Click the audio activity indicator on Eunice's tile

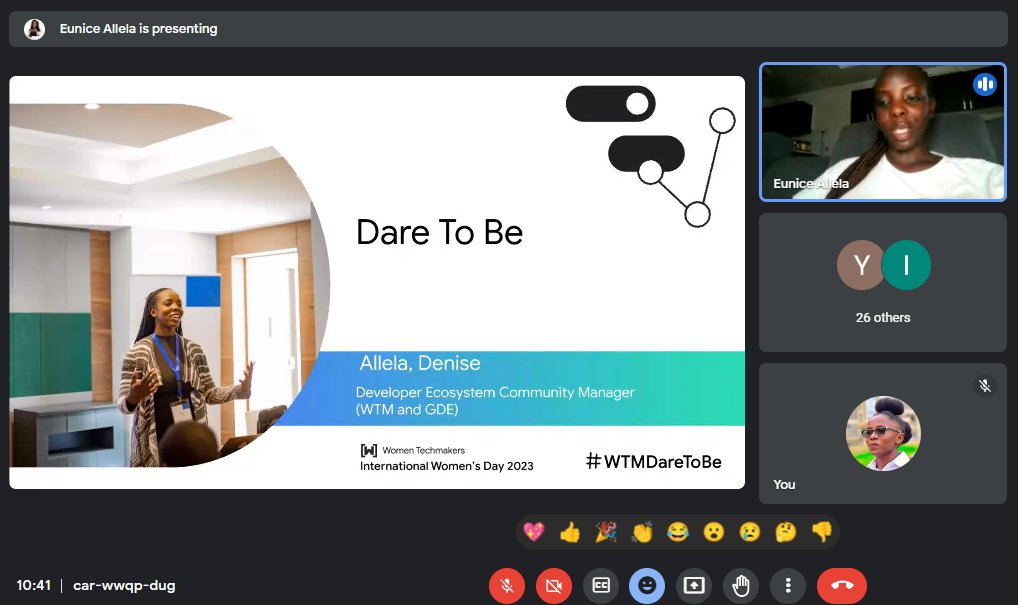pyautogui.click(x=984, y=84)
